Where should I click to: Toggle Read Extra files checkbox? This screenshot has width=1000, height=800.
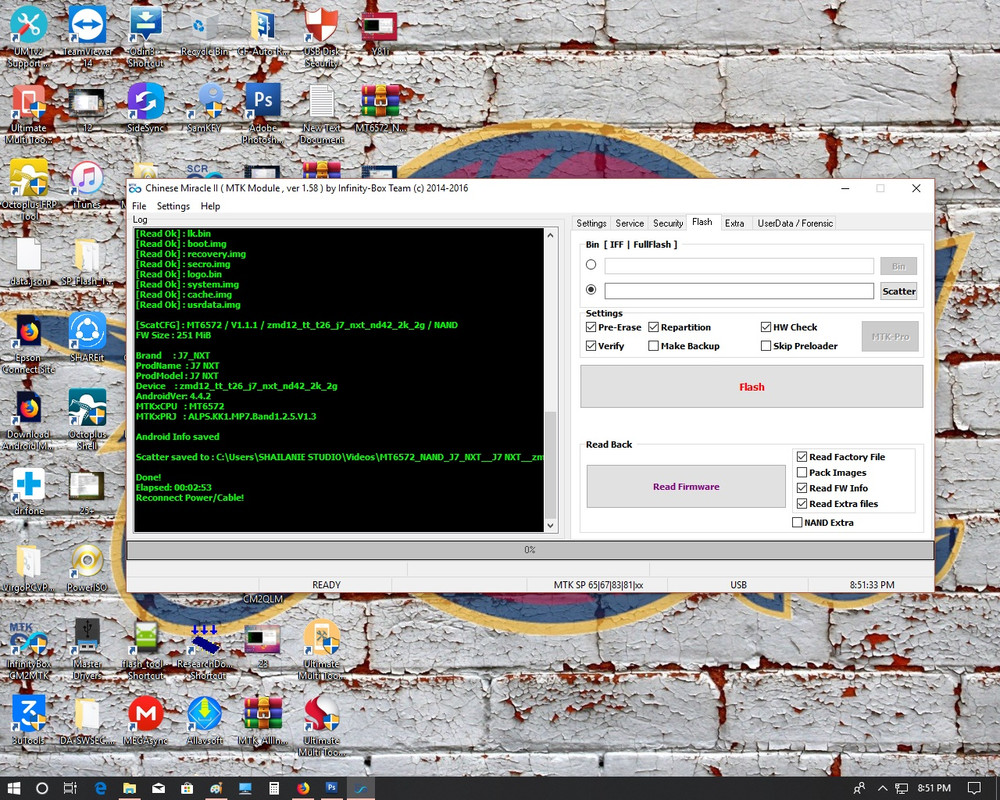(x=802, y=504)
